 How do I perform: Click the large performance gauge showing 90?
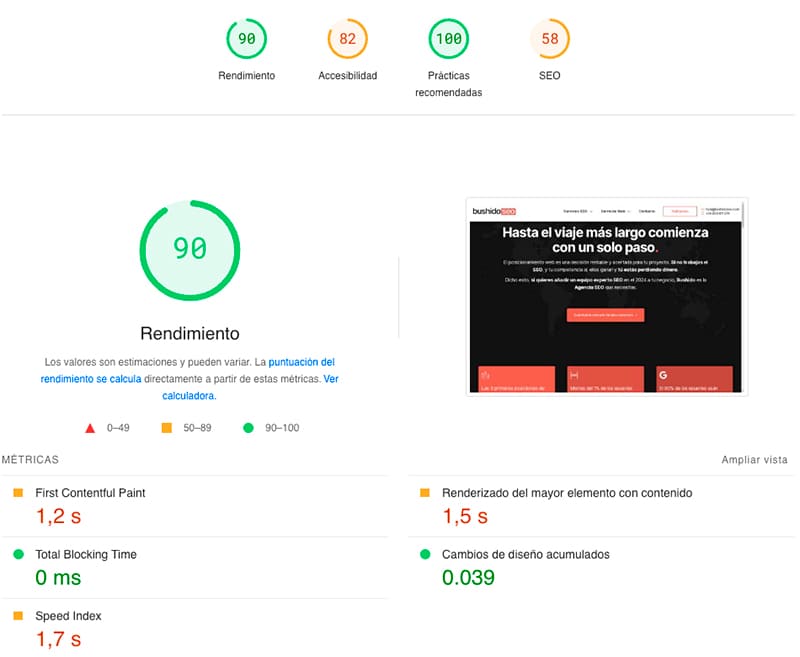click(x=189, y=248)
